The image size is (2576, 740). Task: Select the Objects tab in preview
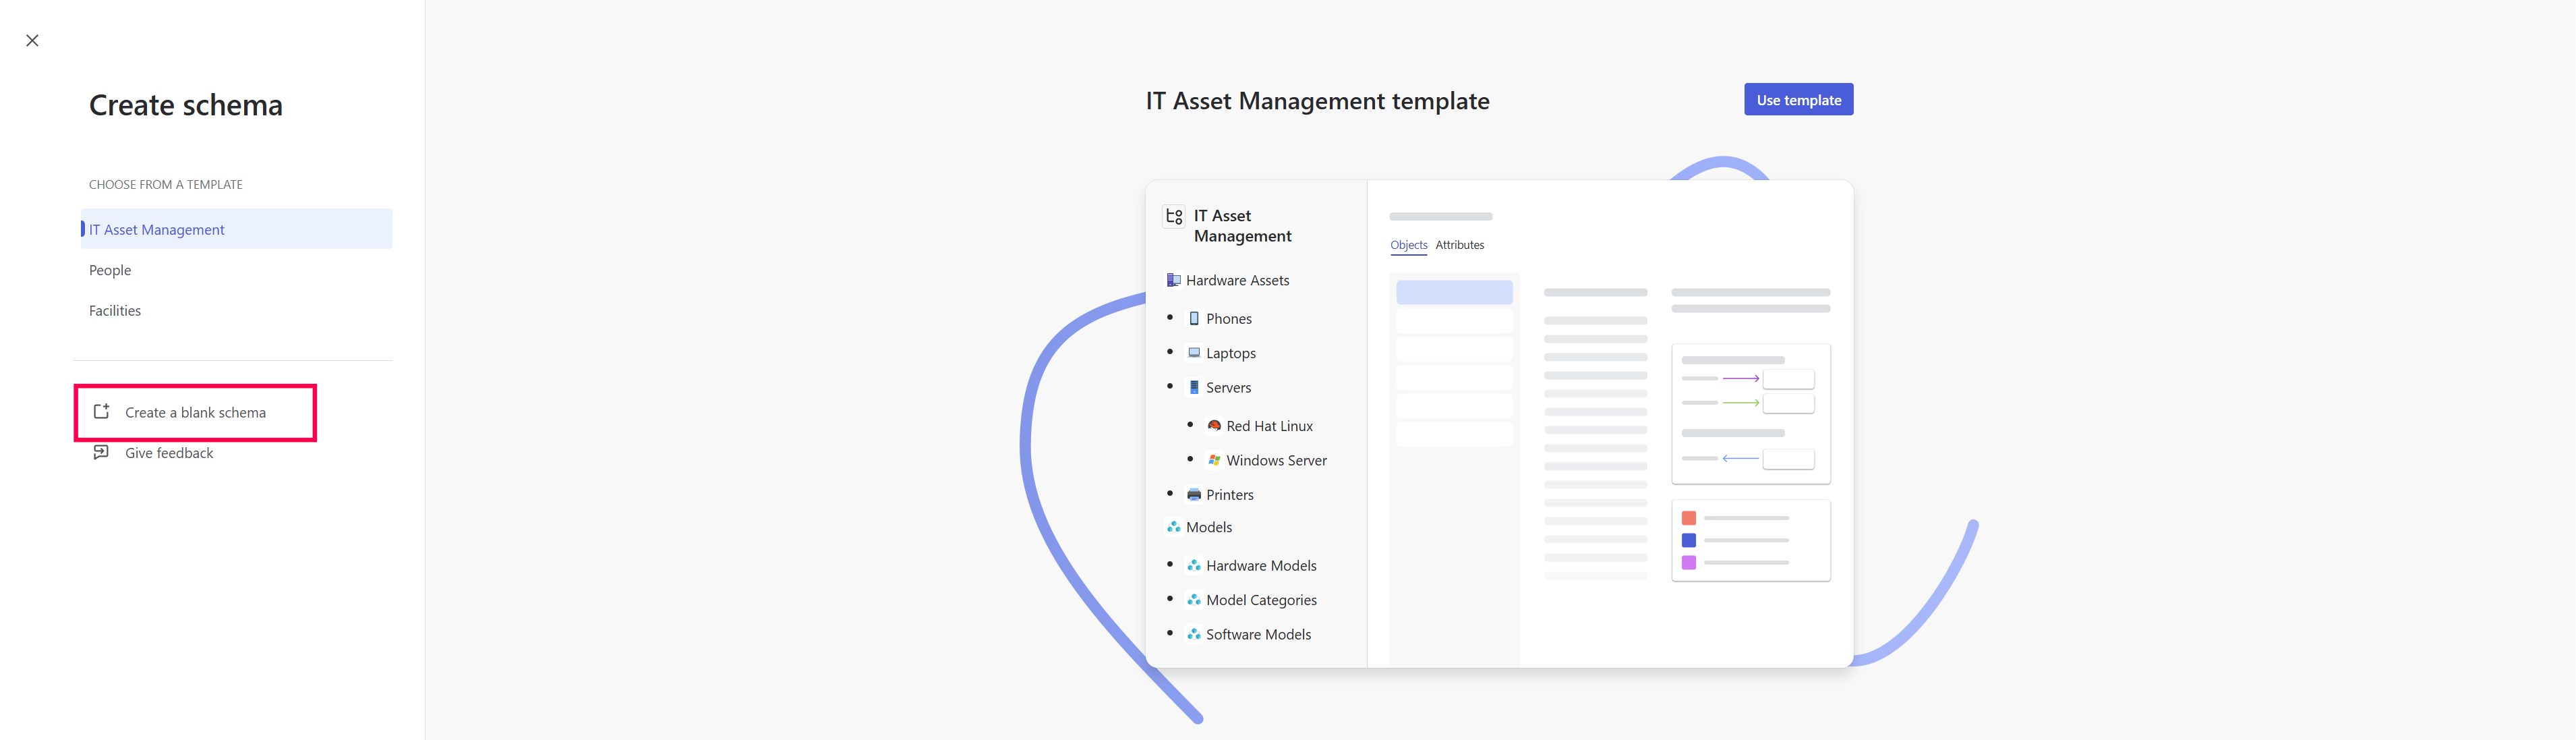[1408, 245]
